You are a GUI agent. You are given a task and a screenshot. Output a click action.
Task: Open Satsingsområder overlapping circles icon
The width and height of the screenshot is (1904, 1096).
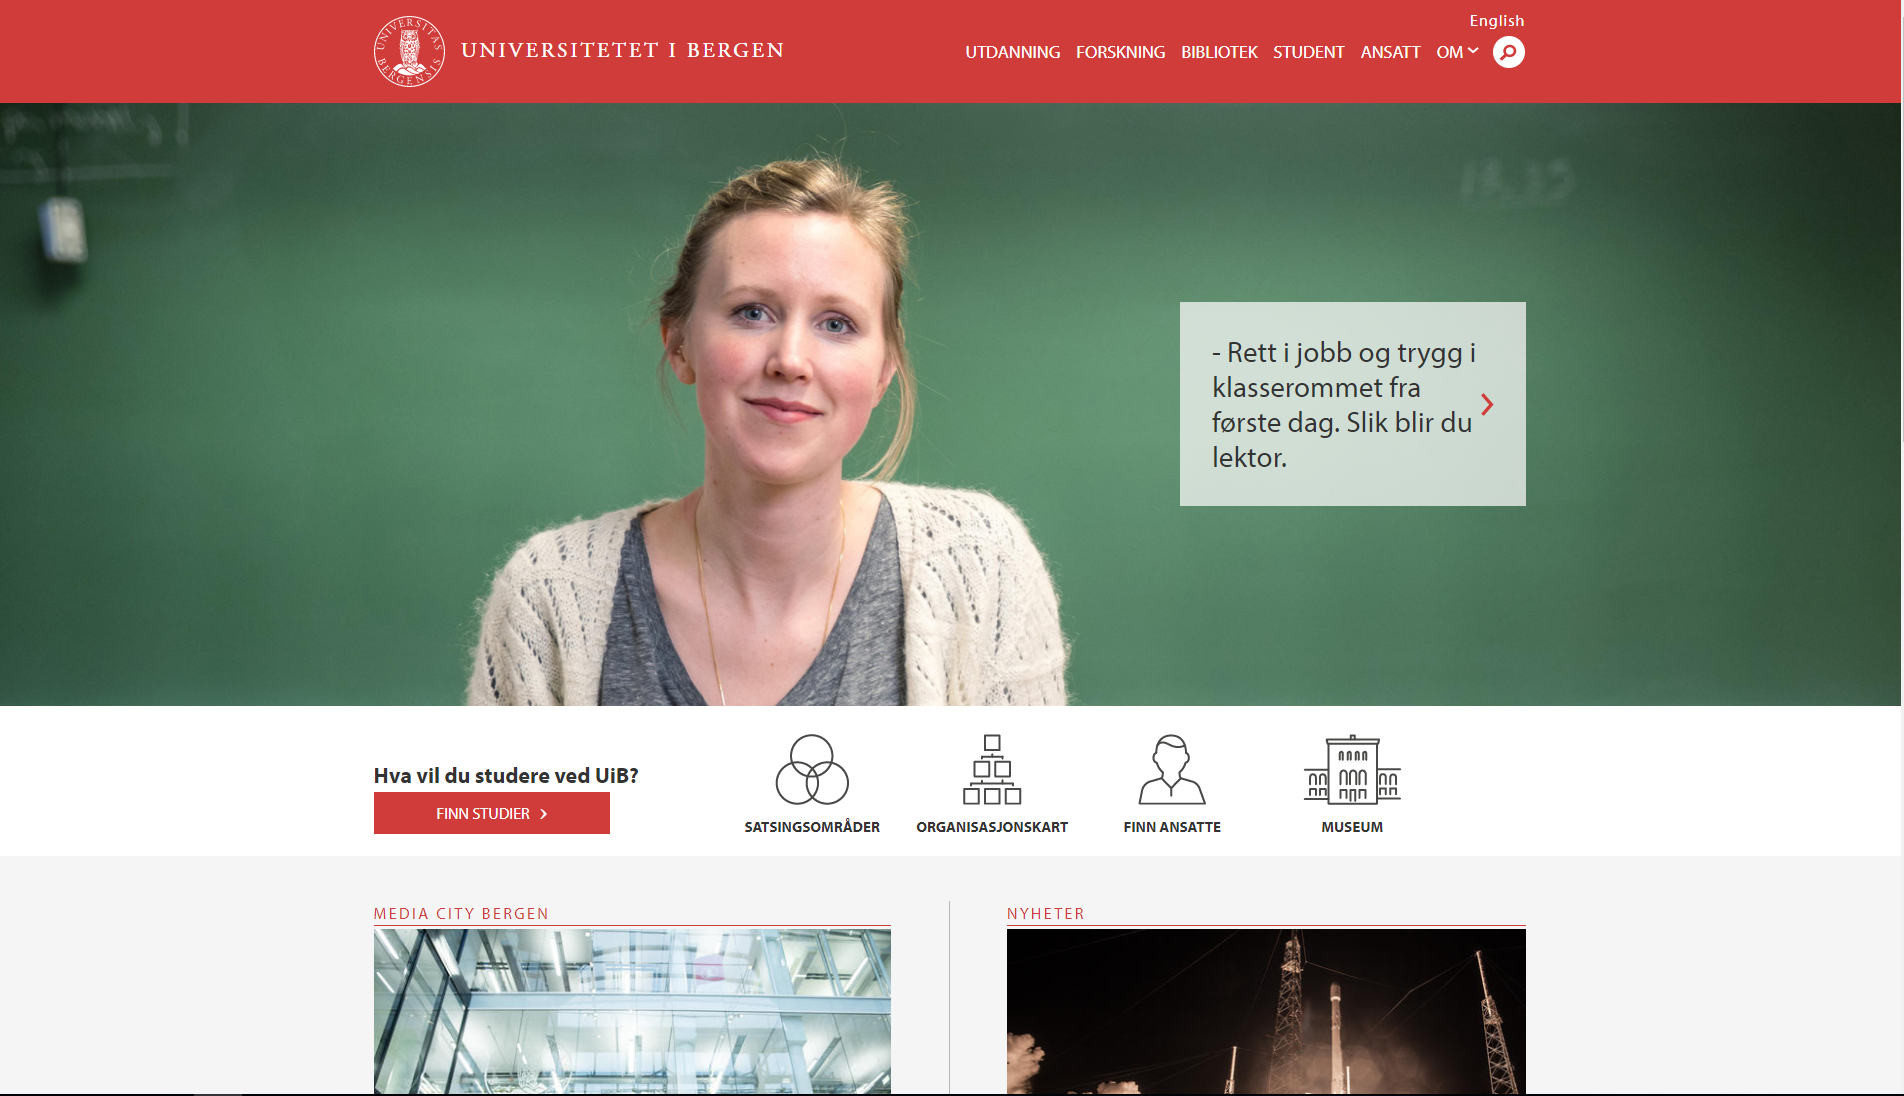coord(812,769)
